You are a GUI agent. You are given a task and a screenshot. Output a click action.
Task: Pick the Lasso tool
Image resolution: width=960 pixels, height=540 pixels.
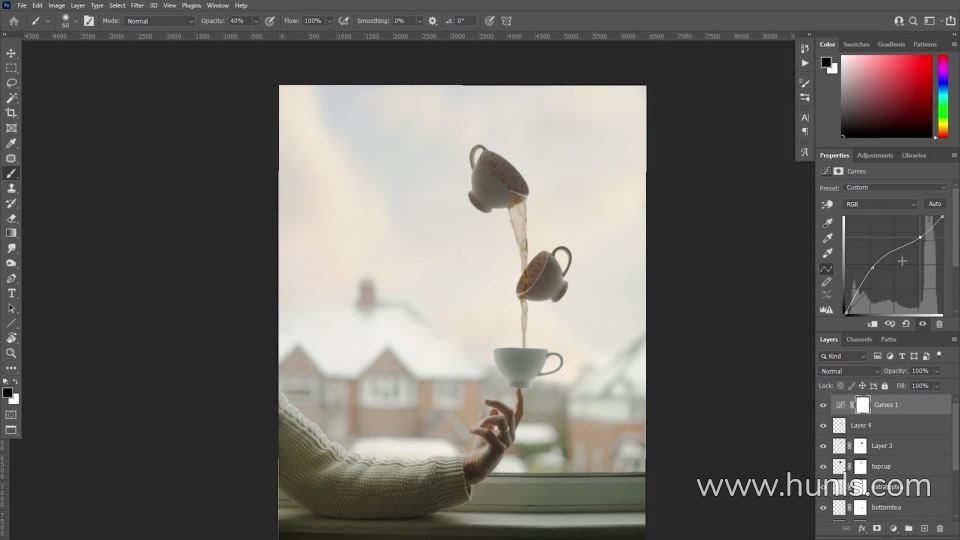point(11,83)
